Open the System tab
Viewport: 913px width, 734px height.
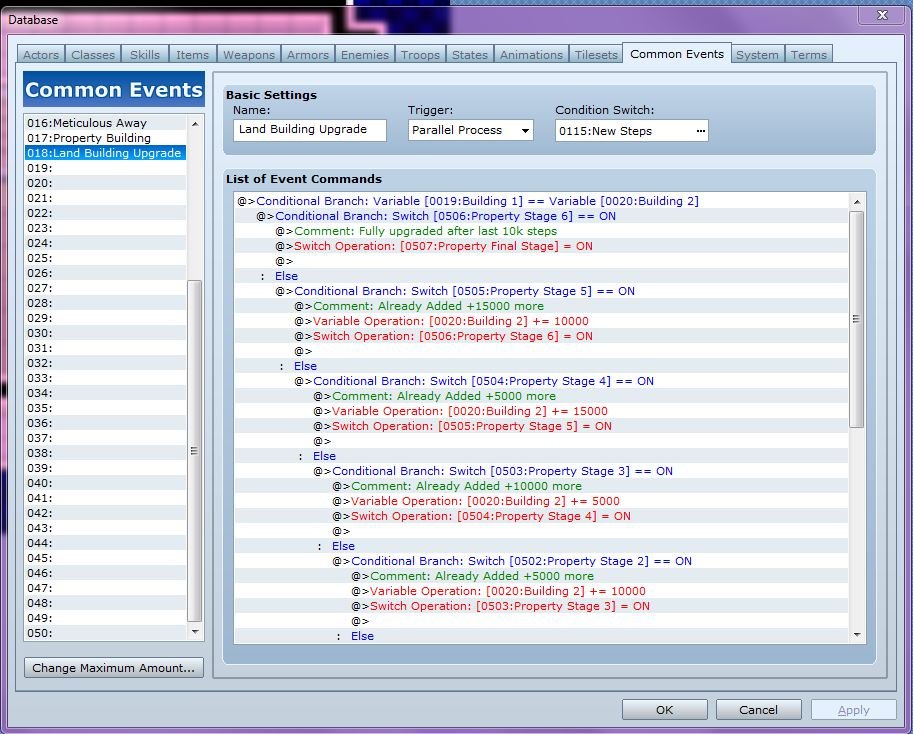point(757,55)
